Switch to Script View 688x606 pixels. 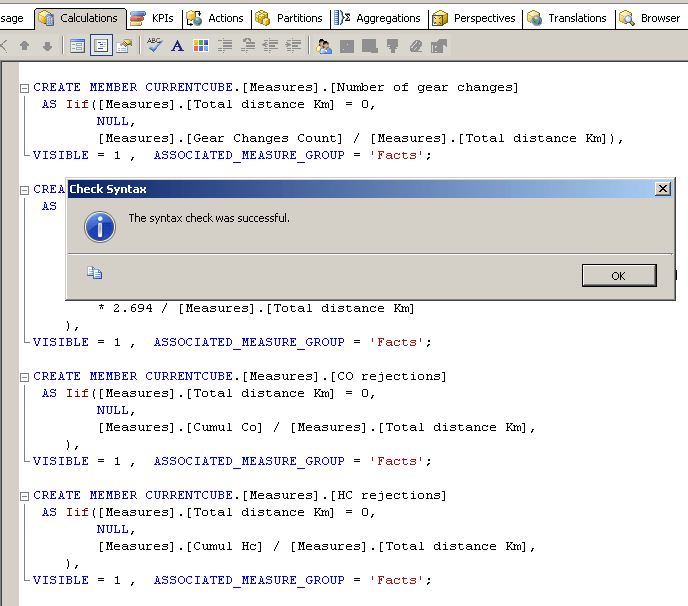click(x=101, y=46)
